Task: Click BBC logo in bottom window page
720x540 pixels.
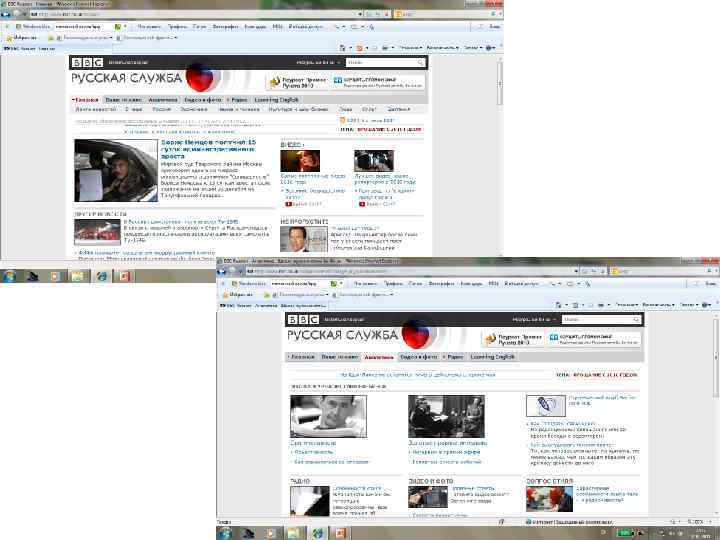Action: pyautogui.click(x=303, y=320)
